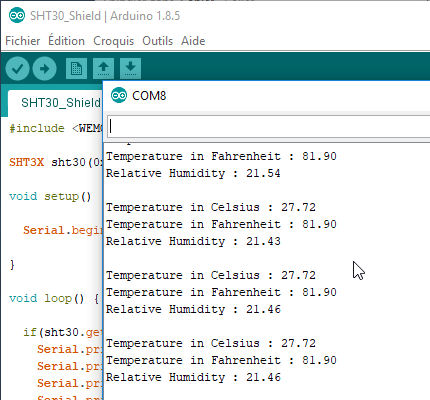The image size is (430, 400).
Task: Click 'Temperature in Fahrenheit : 81.90' above humidity 21.54
Action: tap(221, 156)
